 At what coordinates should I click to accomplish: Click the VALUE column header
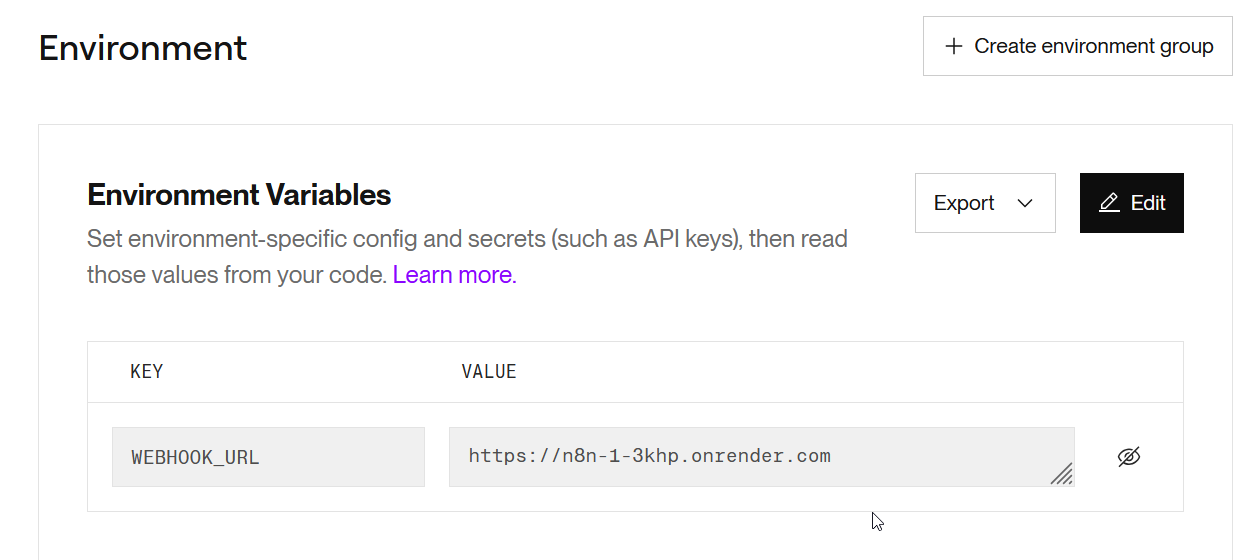tap(489, 372)
